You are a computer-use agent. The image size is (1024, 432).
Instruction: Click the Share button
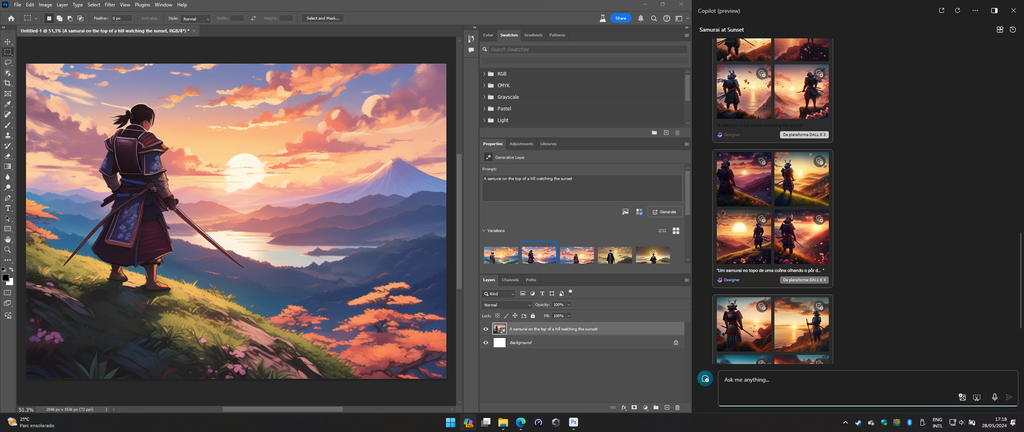click(620, 18)
